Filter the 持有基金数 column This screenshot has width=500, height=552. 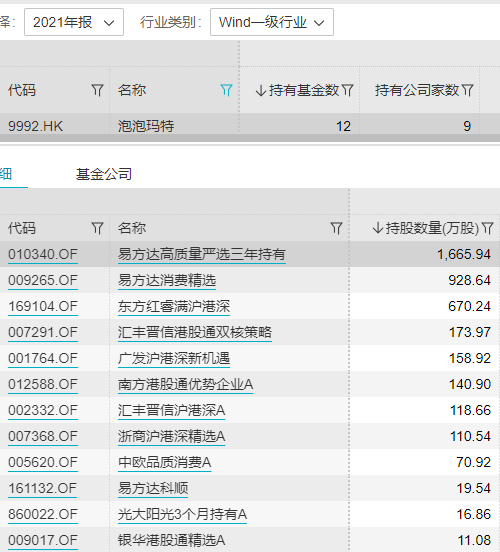(x=347, y=90)
